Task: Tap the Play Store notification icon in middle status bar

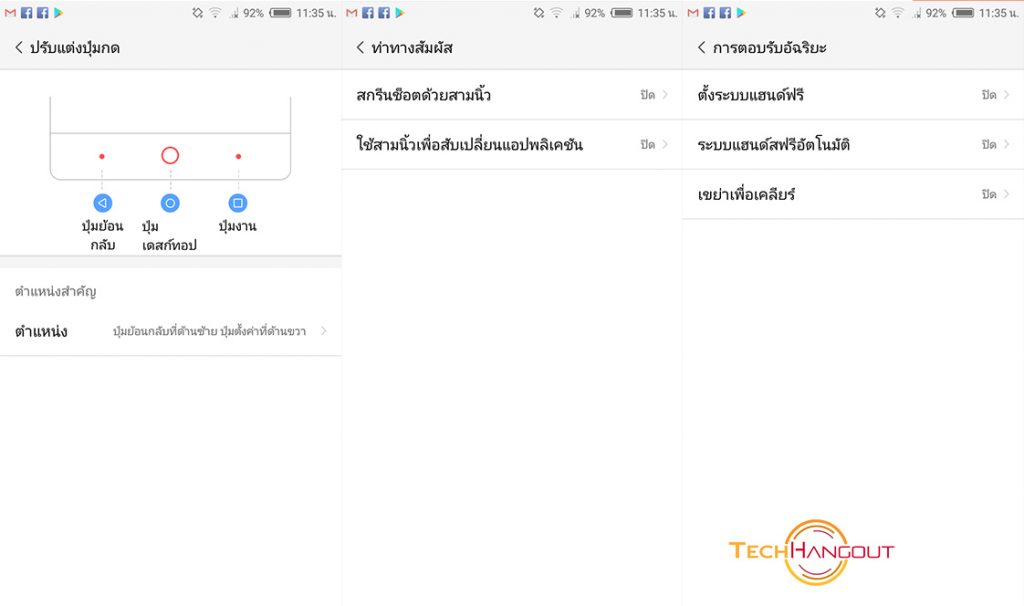Action: pos(400,12)
